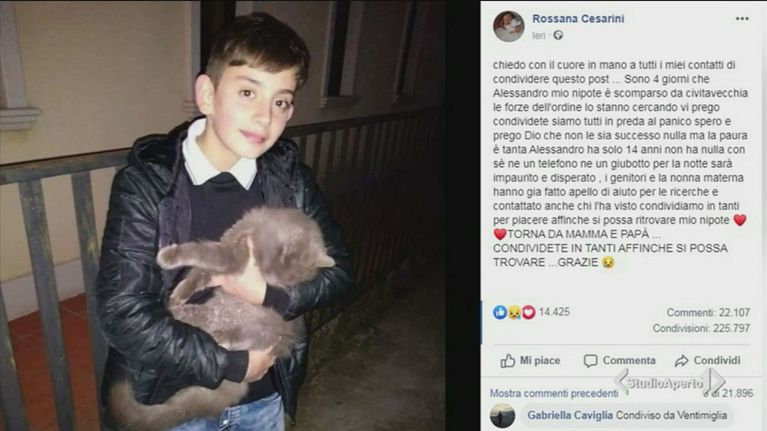This screenshot has width=767, height=431.
Task: Expand Mostra commenti precedenti
Action: tap(554, 393)
